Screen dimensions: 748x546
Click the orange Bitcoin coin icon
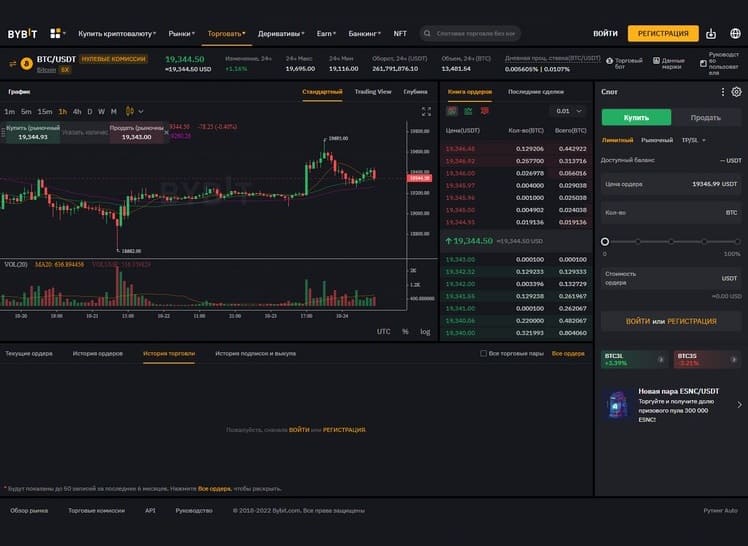[26, 63]
